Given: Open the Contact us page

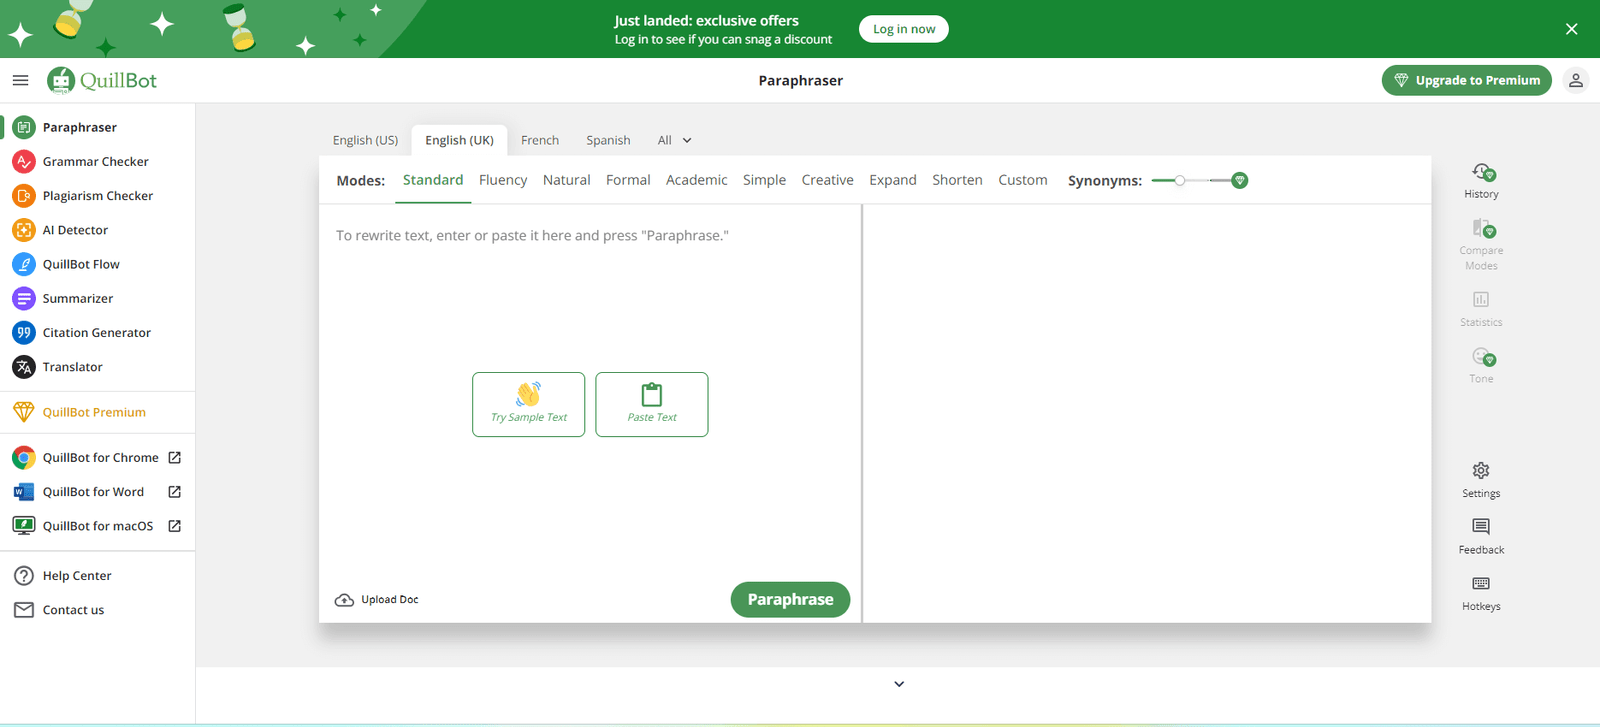Looking at the screenshot, I should pos(98,610).
